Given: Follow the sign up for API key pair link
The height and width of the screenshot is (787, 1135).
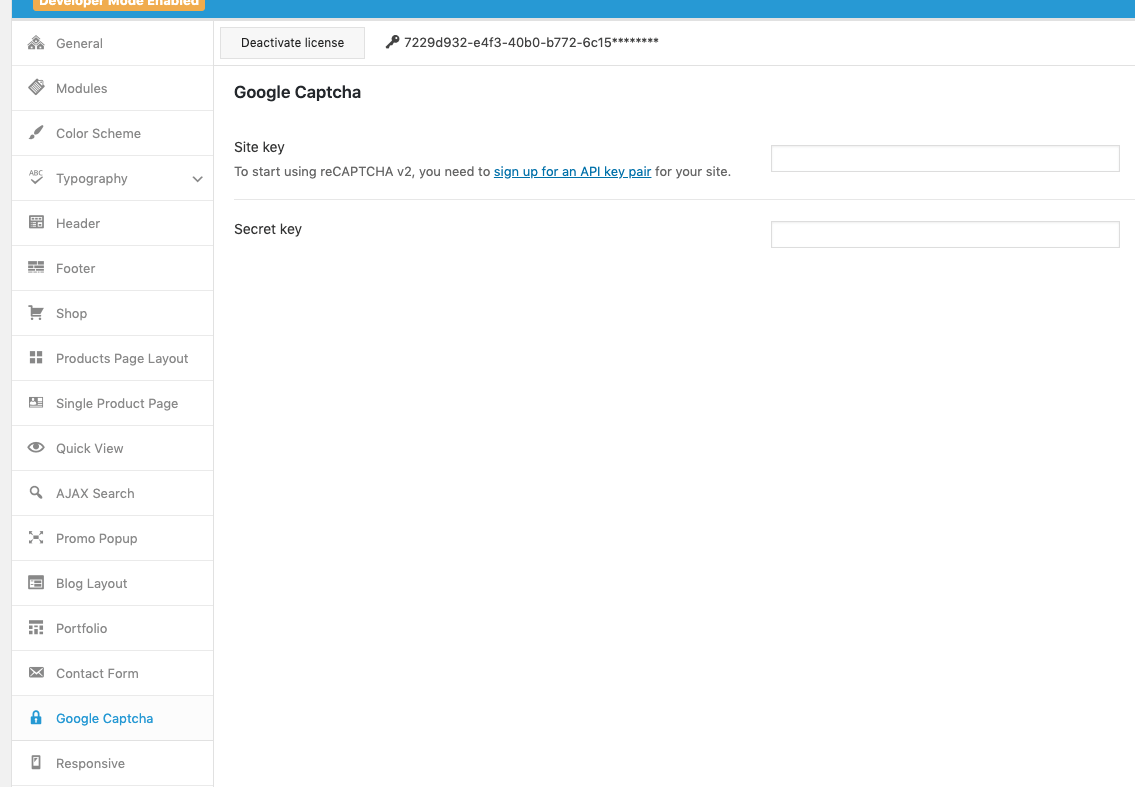Looking at the screenshot, I should pyautogui.click(x=572, y=172).
